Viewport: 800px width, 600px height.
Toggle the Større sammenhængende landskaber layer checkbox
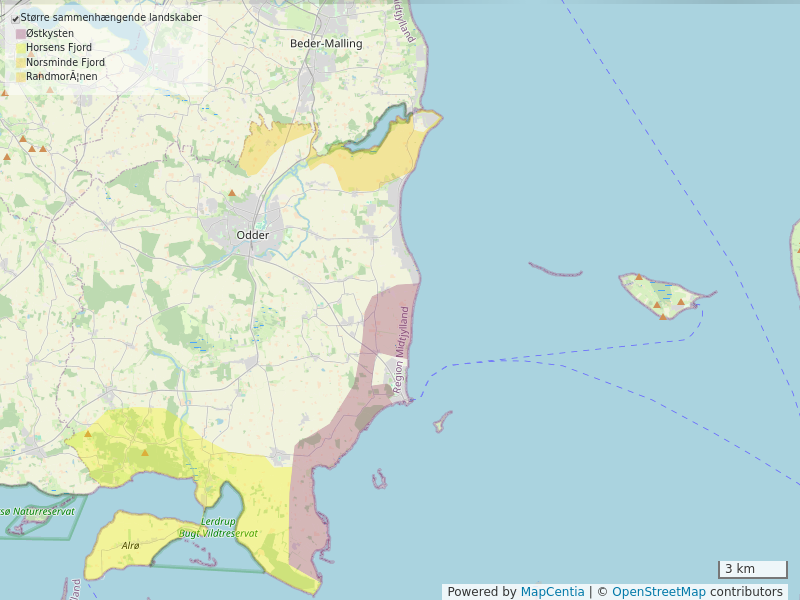[15, 18]
